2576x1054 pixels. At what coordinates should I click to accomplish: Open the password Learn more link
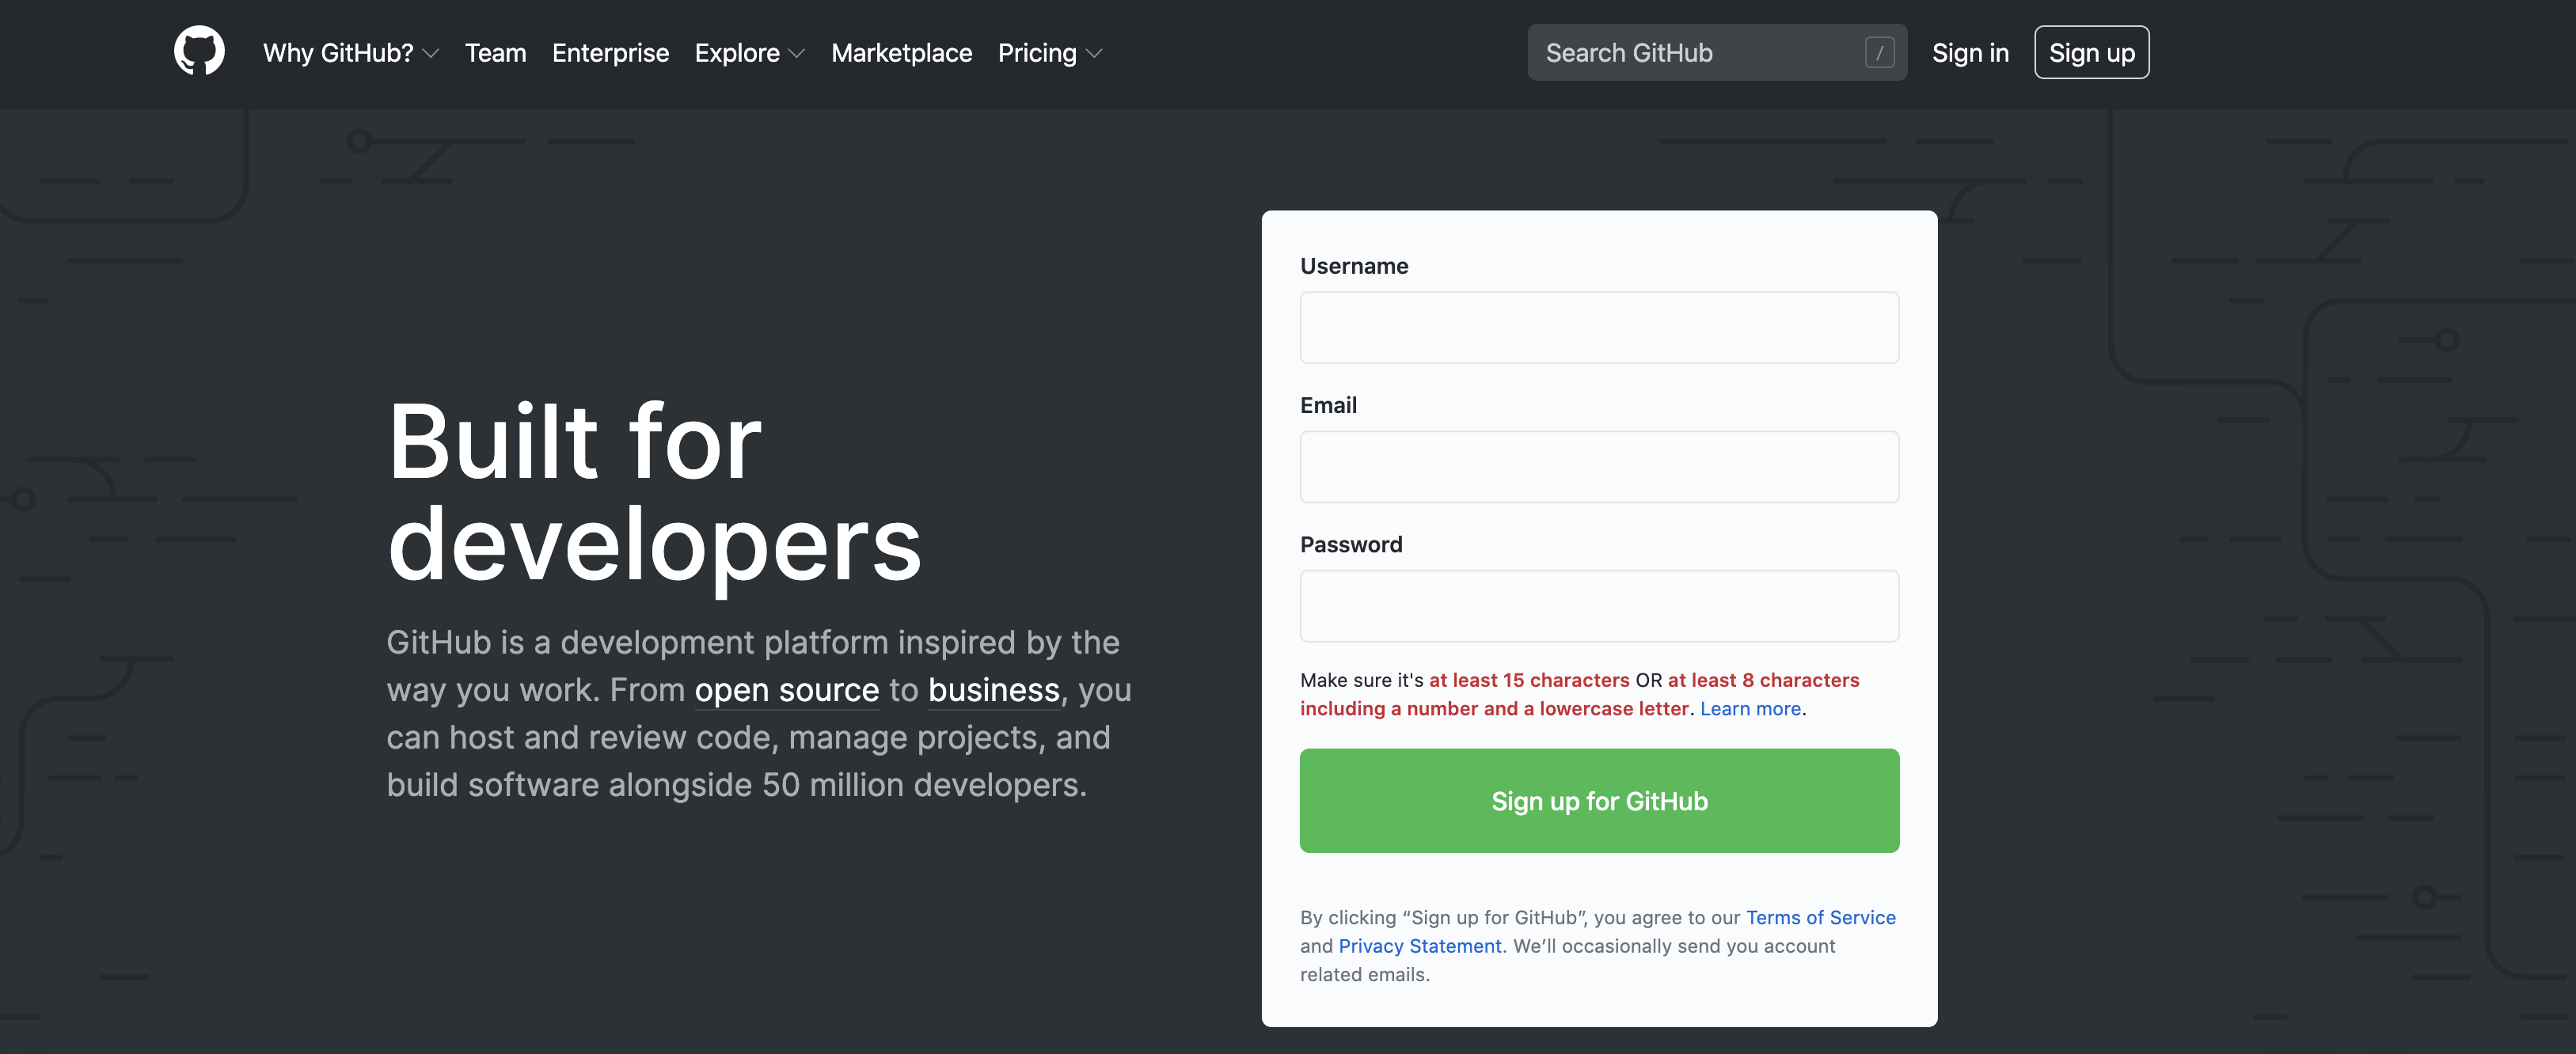coord(1750,709)
